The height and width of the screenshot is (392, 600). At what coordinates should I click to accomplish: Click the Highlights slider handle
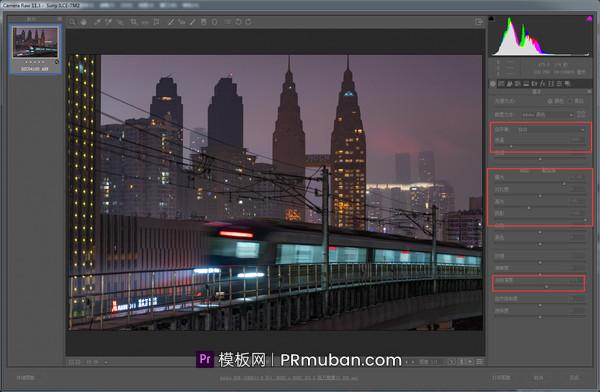(529, 208)
